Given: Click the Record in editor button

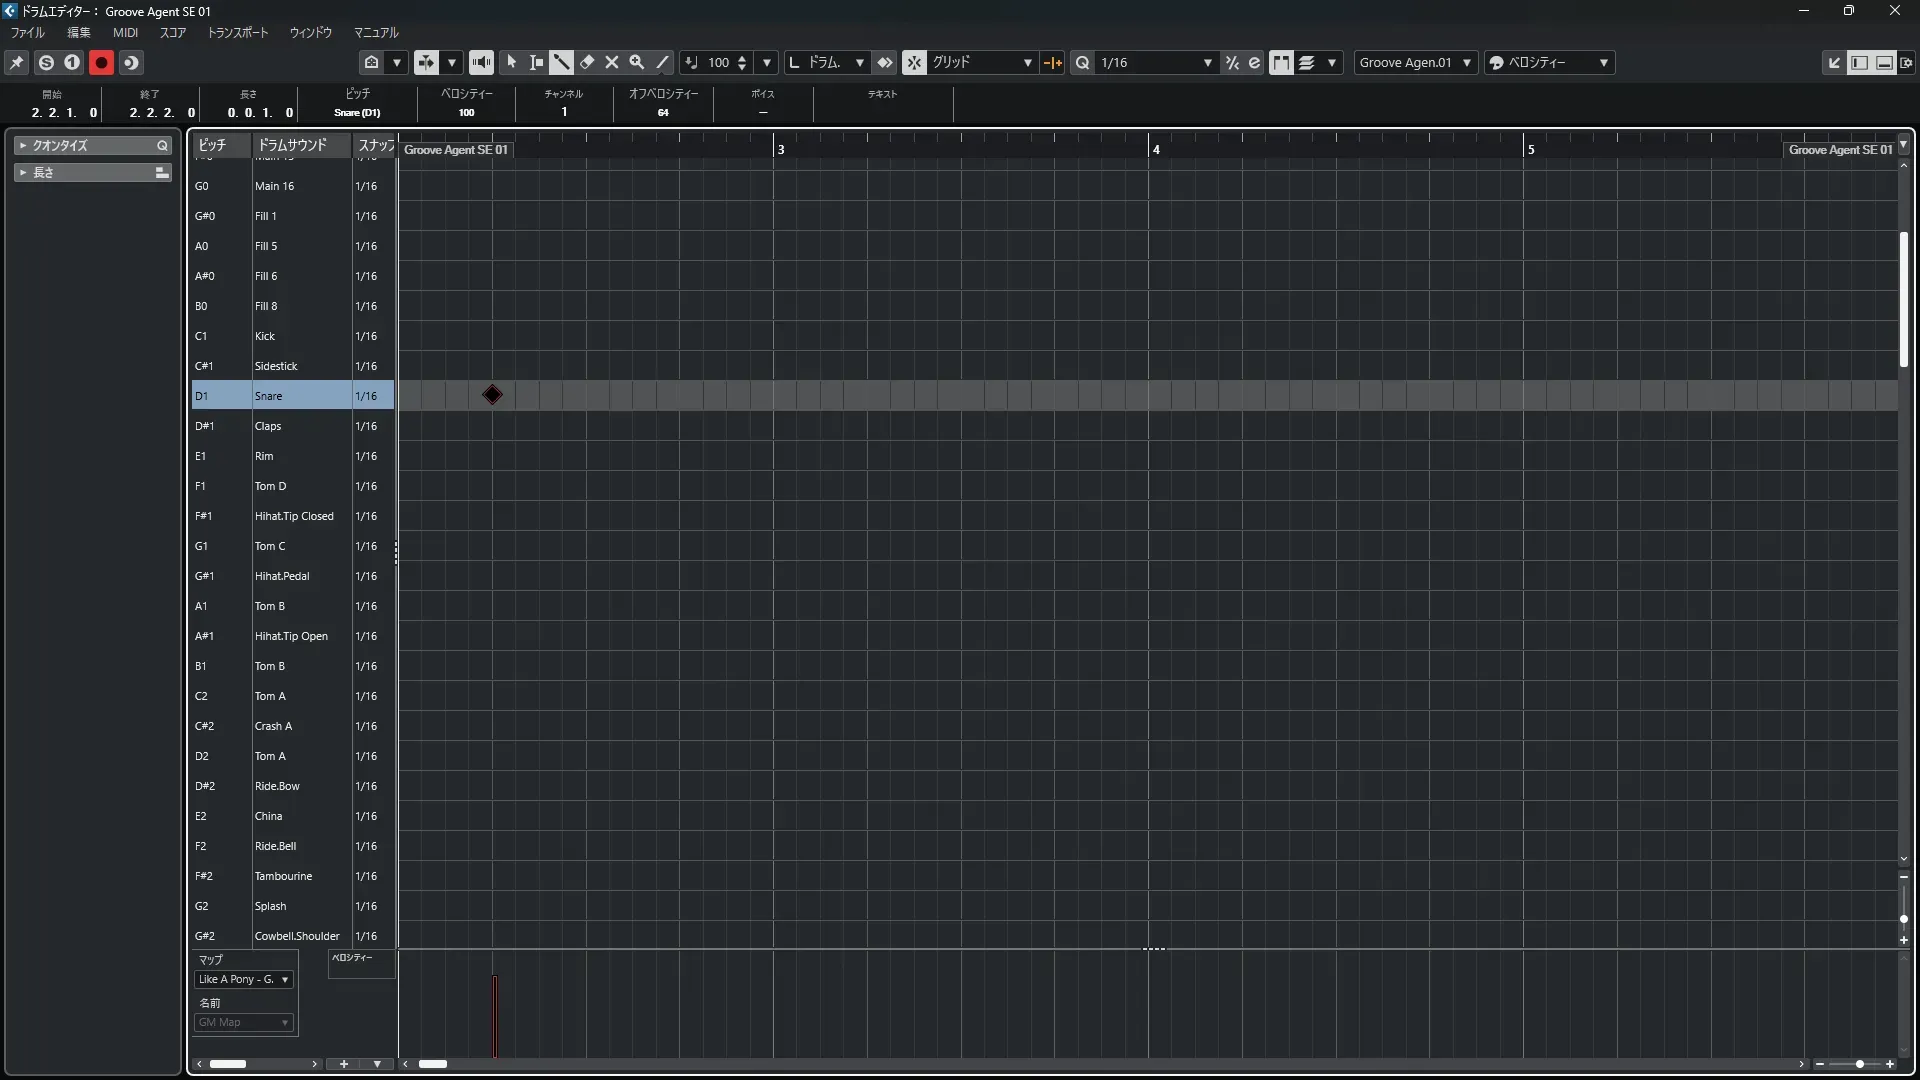Looking at the screenshot, I should pos(101,62).
